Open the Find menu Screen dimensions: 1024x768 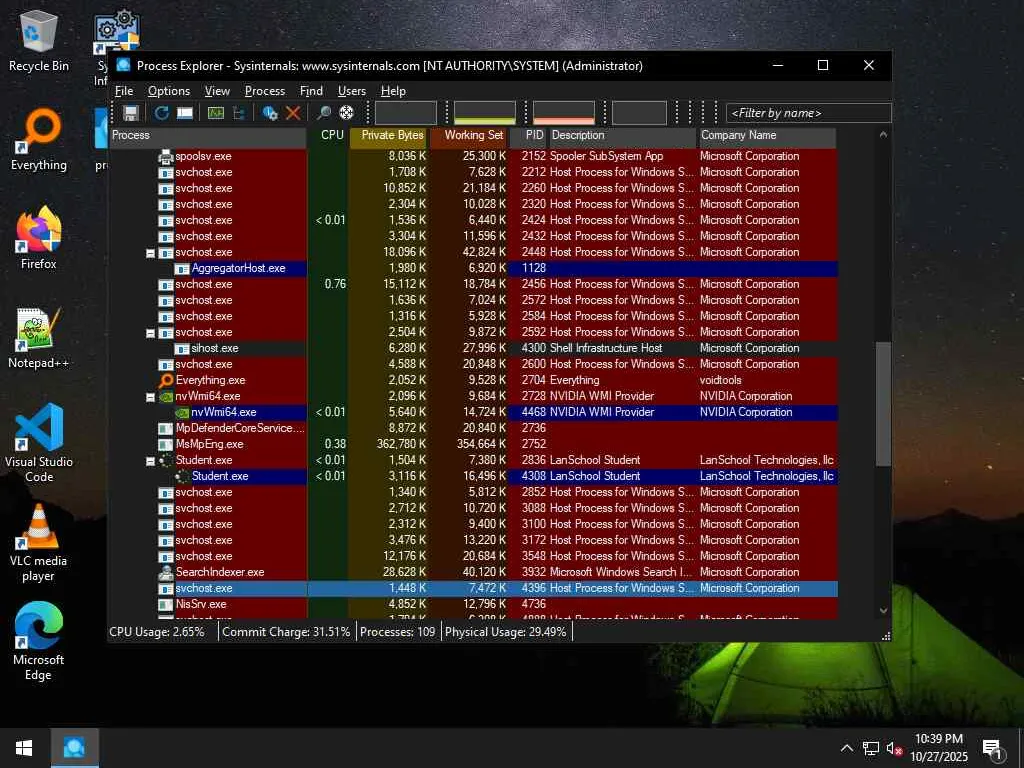coord(312,91)
